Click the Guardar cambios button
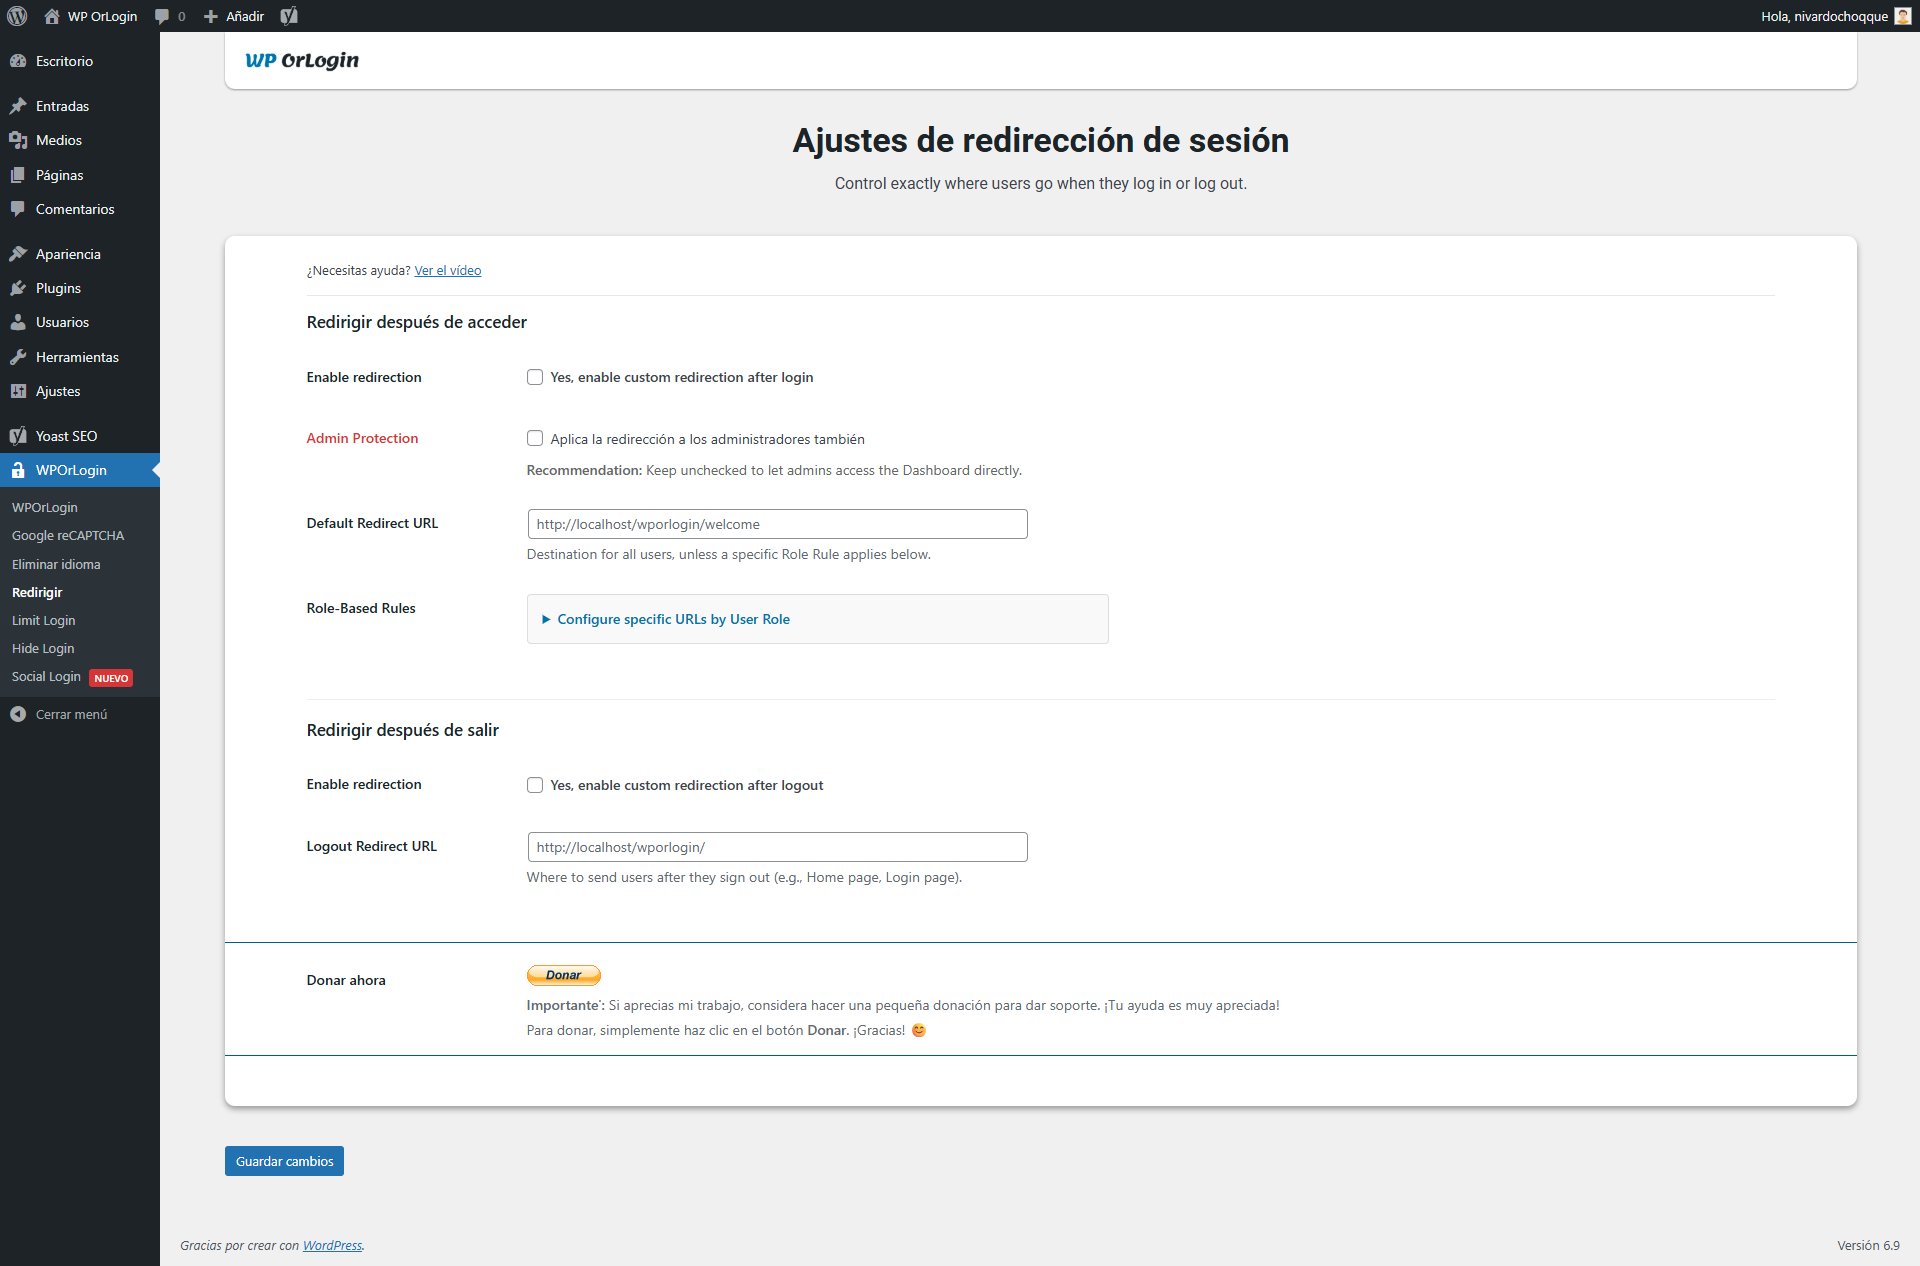 284,1161
